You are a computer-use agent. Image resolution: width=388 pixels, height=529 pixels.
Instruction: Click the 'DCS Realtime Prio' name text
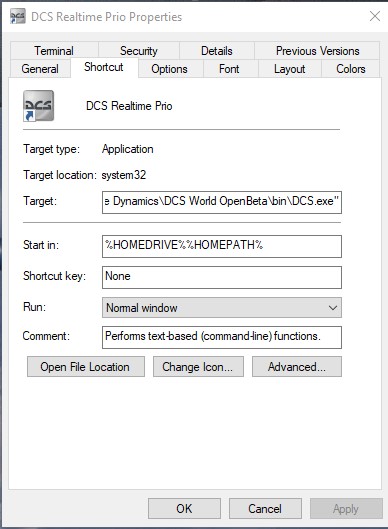tap(129, 106)
